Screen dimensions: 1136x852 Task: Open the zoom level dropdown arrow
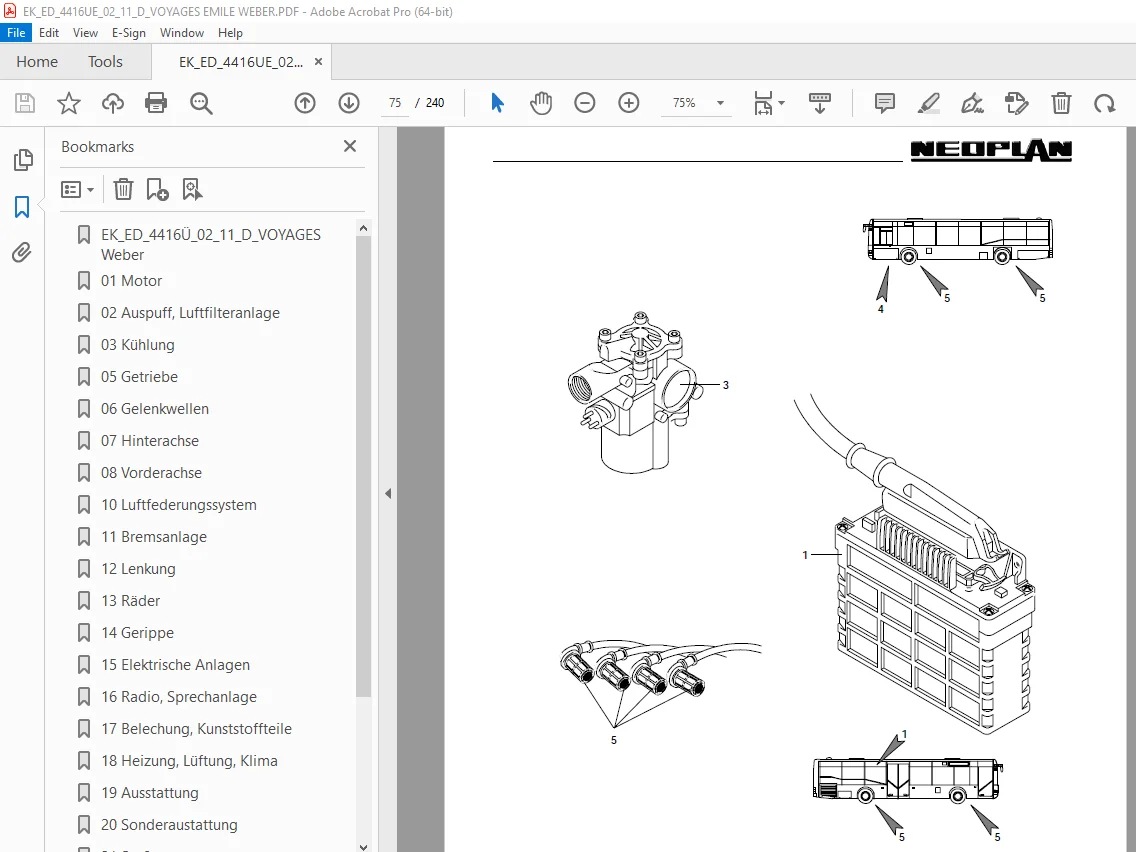720,103
